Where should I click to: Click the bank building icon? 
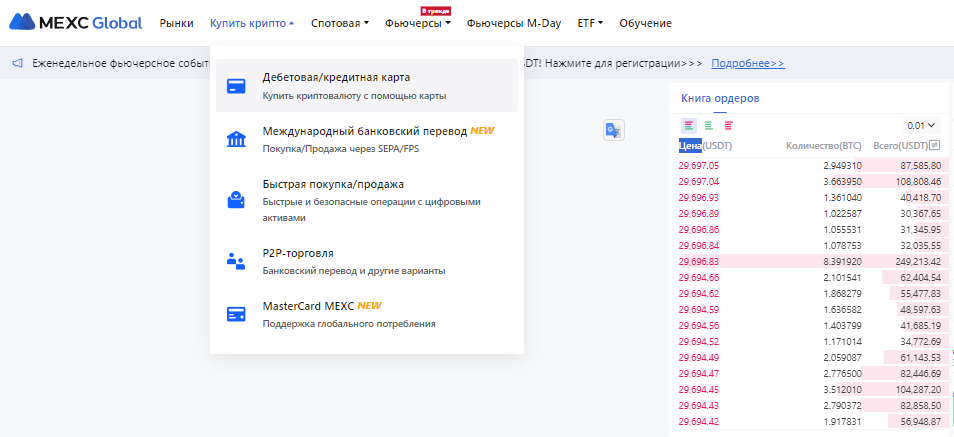tap(236, 139)
